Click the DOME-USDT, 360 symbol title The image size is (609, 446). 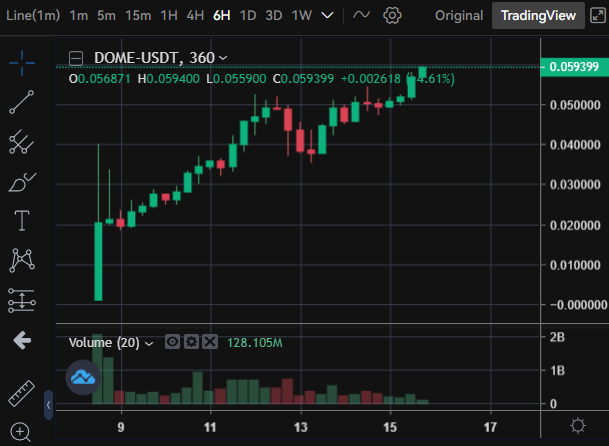[x=154, y=58]
